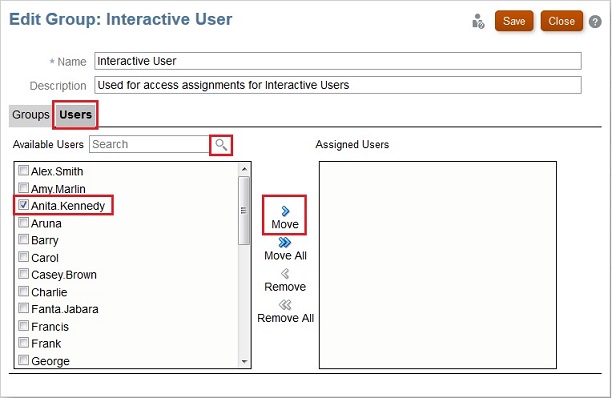The width and height of the screenshot is (612, 398).
Task: Click the Frank name text
Action: click(x=46, y=343)
